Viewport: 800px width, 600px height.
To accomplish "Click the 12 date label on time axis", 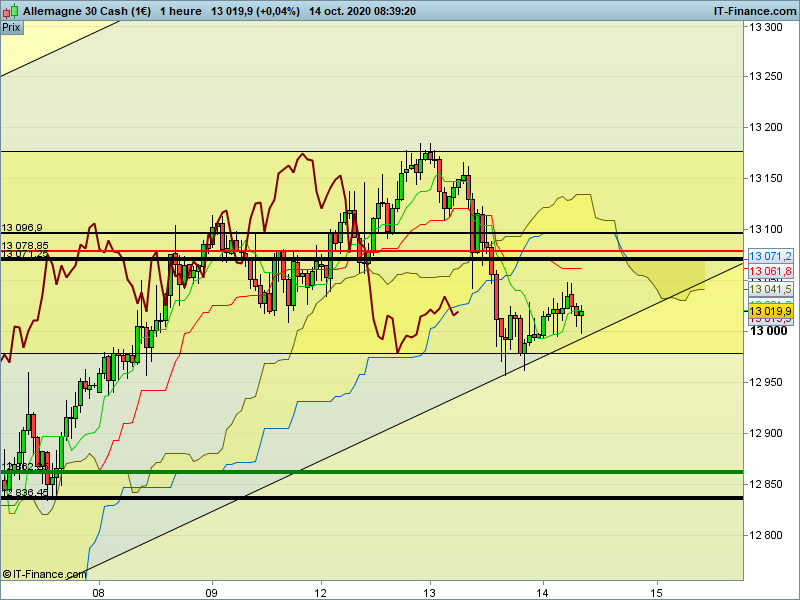I will (320, 593).
